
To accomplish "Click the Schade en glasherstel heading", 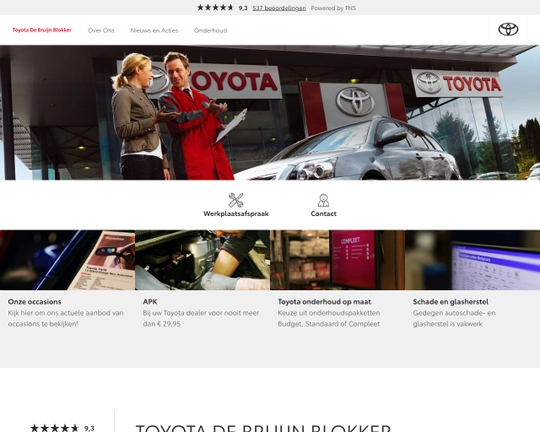I will [450, 302].
